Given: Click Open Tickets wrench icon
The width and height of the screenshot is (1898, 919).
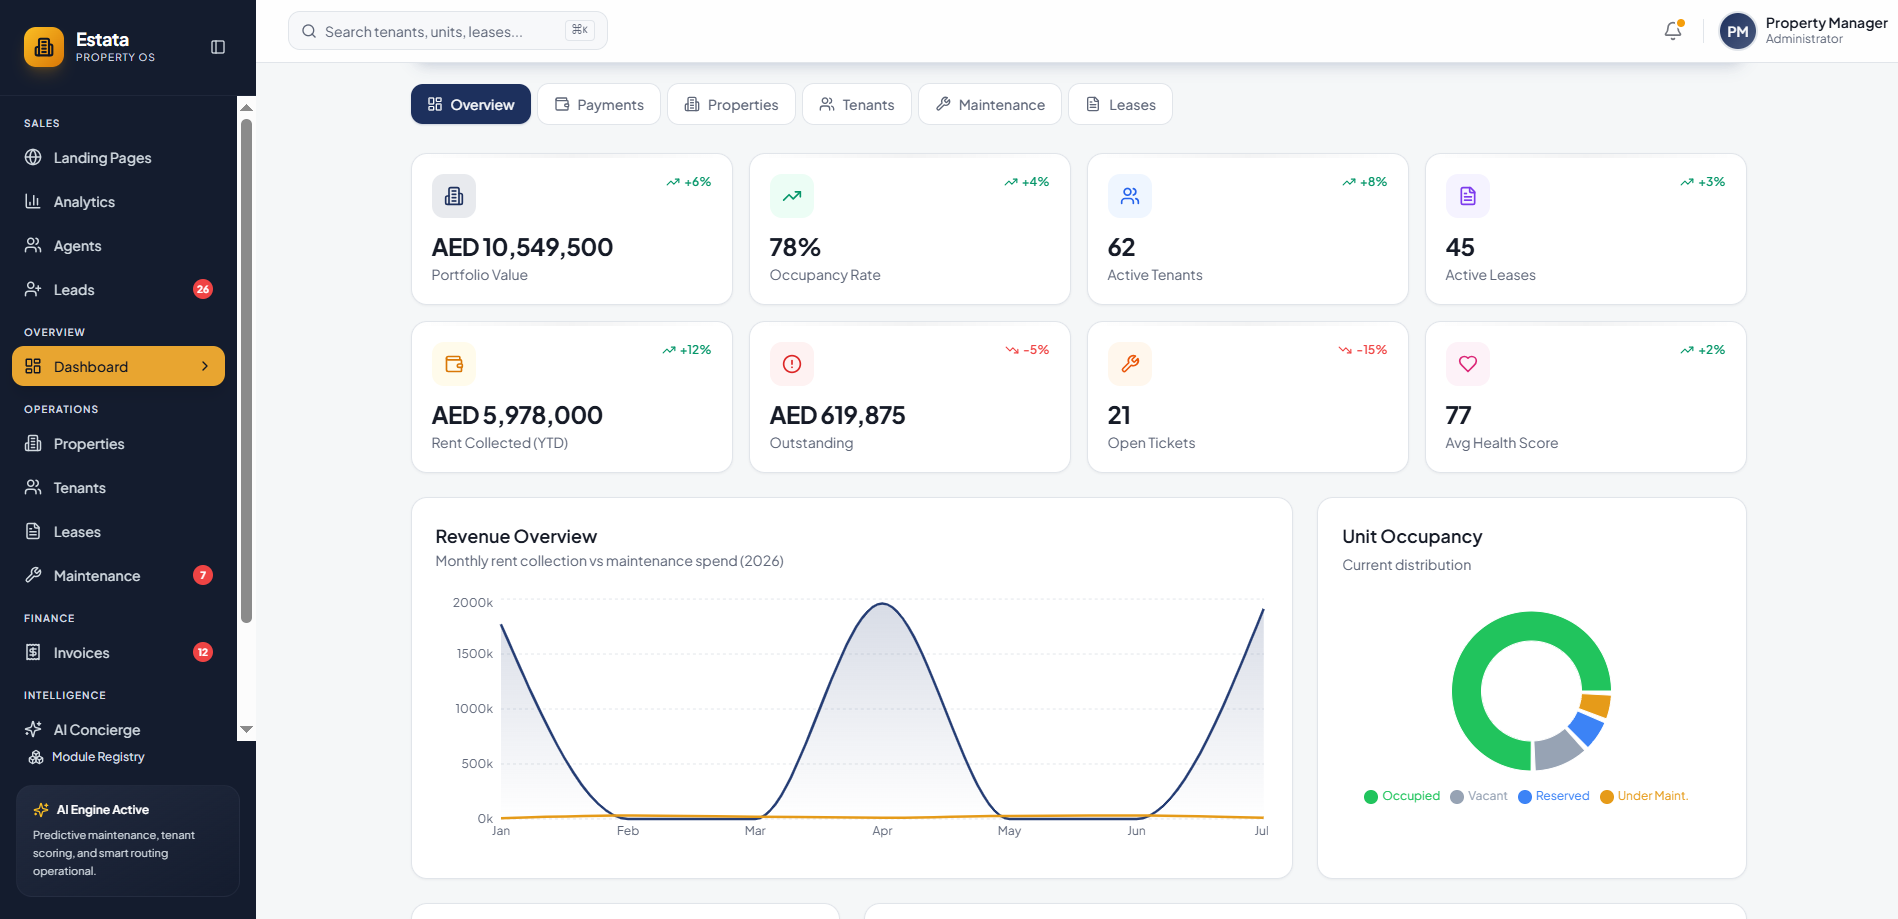Looking at the screenshot, I should [1130, 364].
